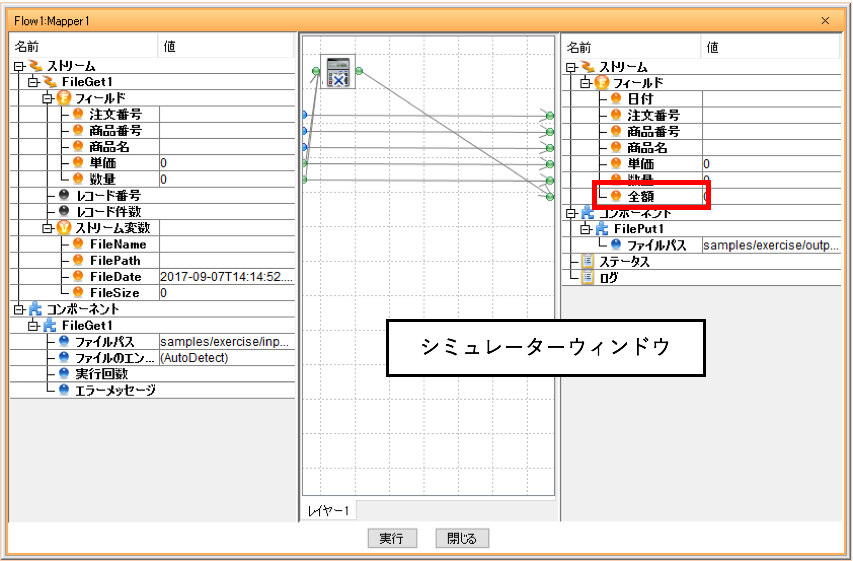Select the ログ tree row

(x=702, y=278)
